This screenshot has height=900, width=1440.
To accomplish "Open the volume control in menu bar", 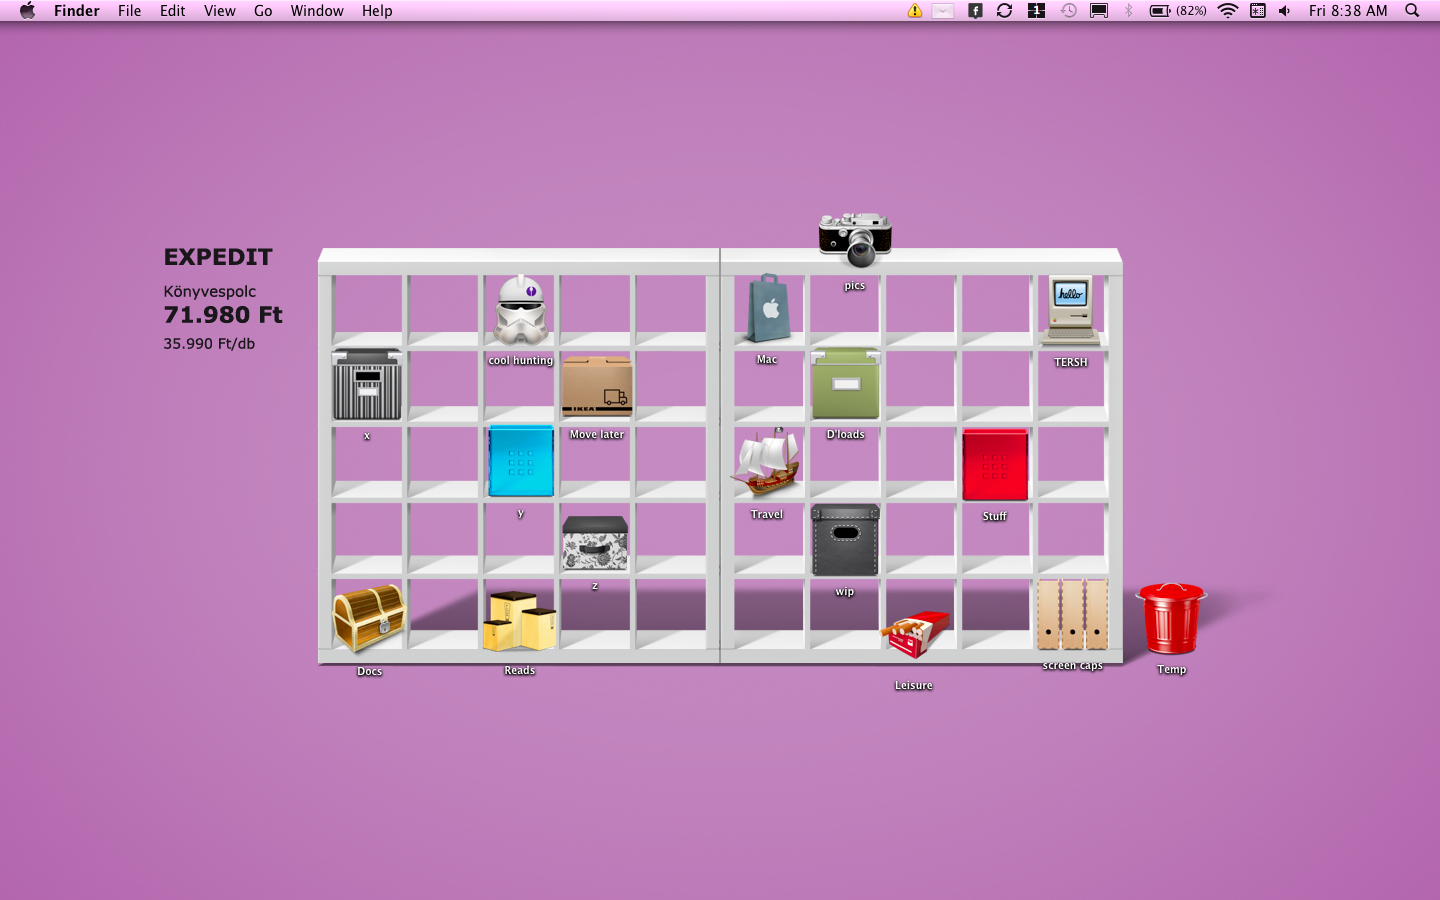I will (x=1285, y=11).
